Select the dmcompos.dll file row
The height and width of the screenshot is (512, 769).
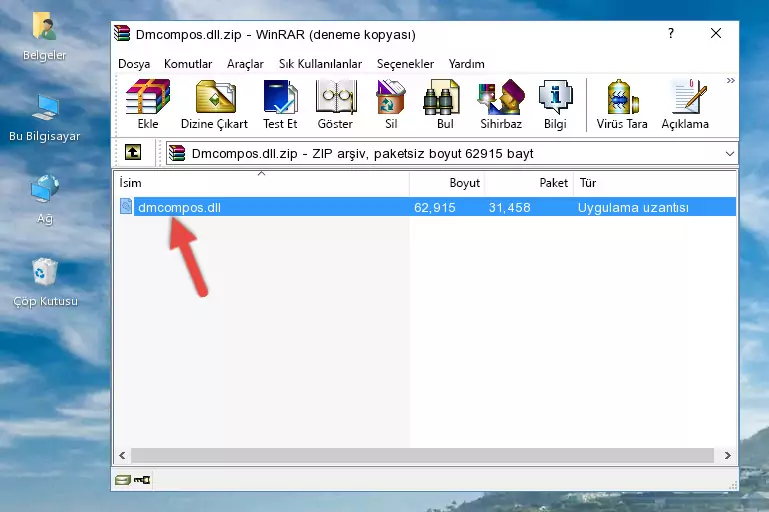427,207
